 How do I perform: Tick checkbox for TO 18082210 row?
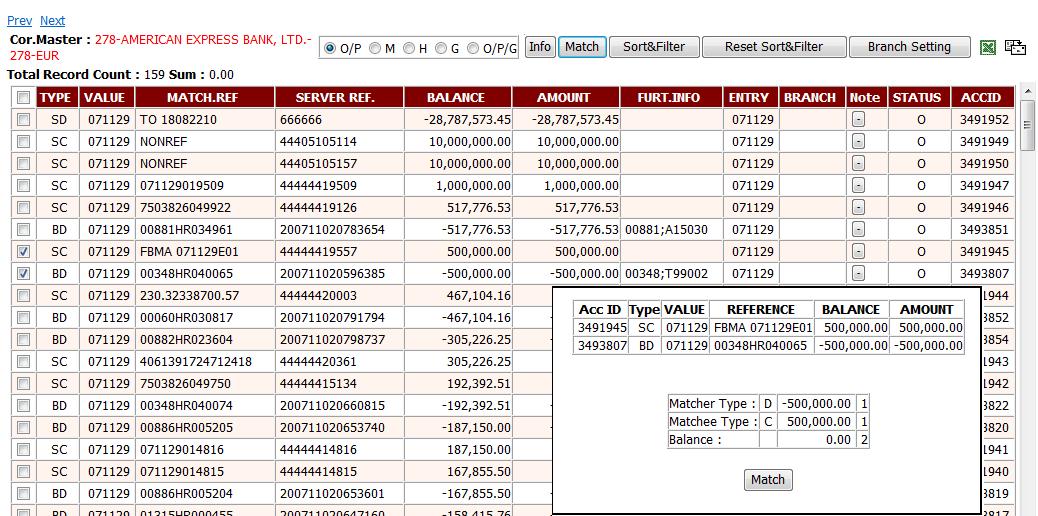pos(23,120)
